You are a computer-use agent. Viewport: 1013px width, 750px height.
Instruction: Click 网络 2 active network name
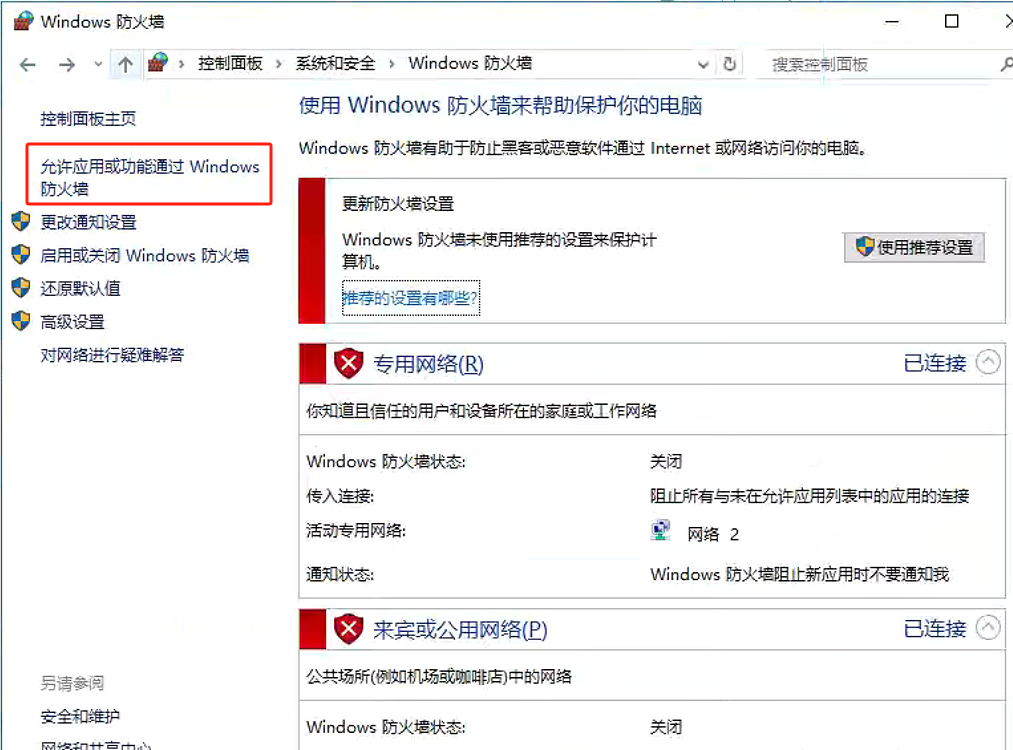pyautogui.click(x=713, y=534)
